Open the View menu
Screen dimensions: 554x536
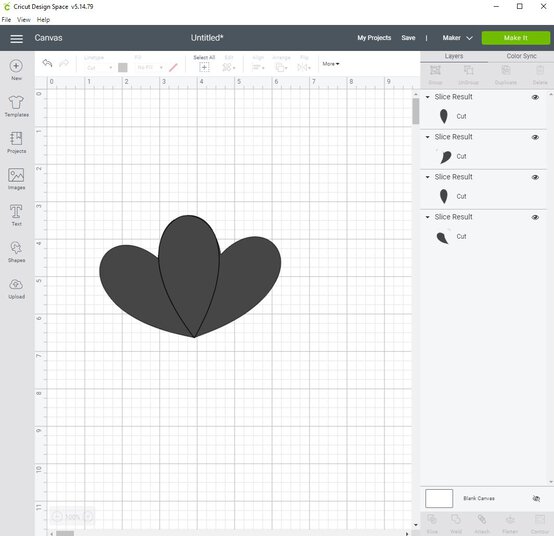24,20
